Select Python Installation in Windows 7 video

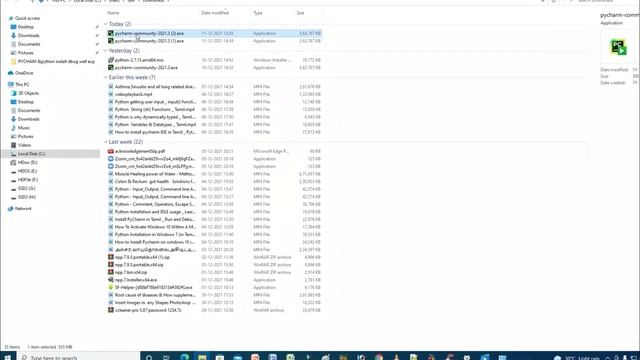point(155,235)
